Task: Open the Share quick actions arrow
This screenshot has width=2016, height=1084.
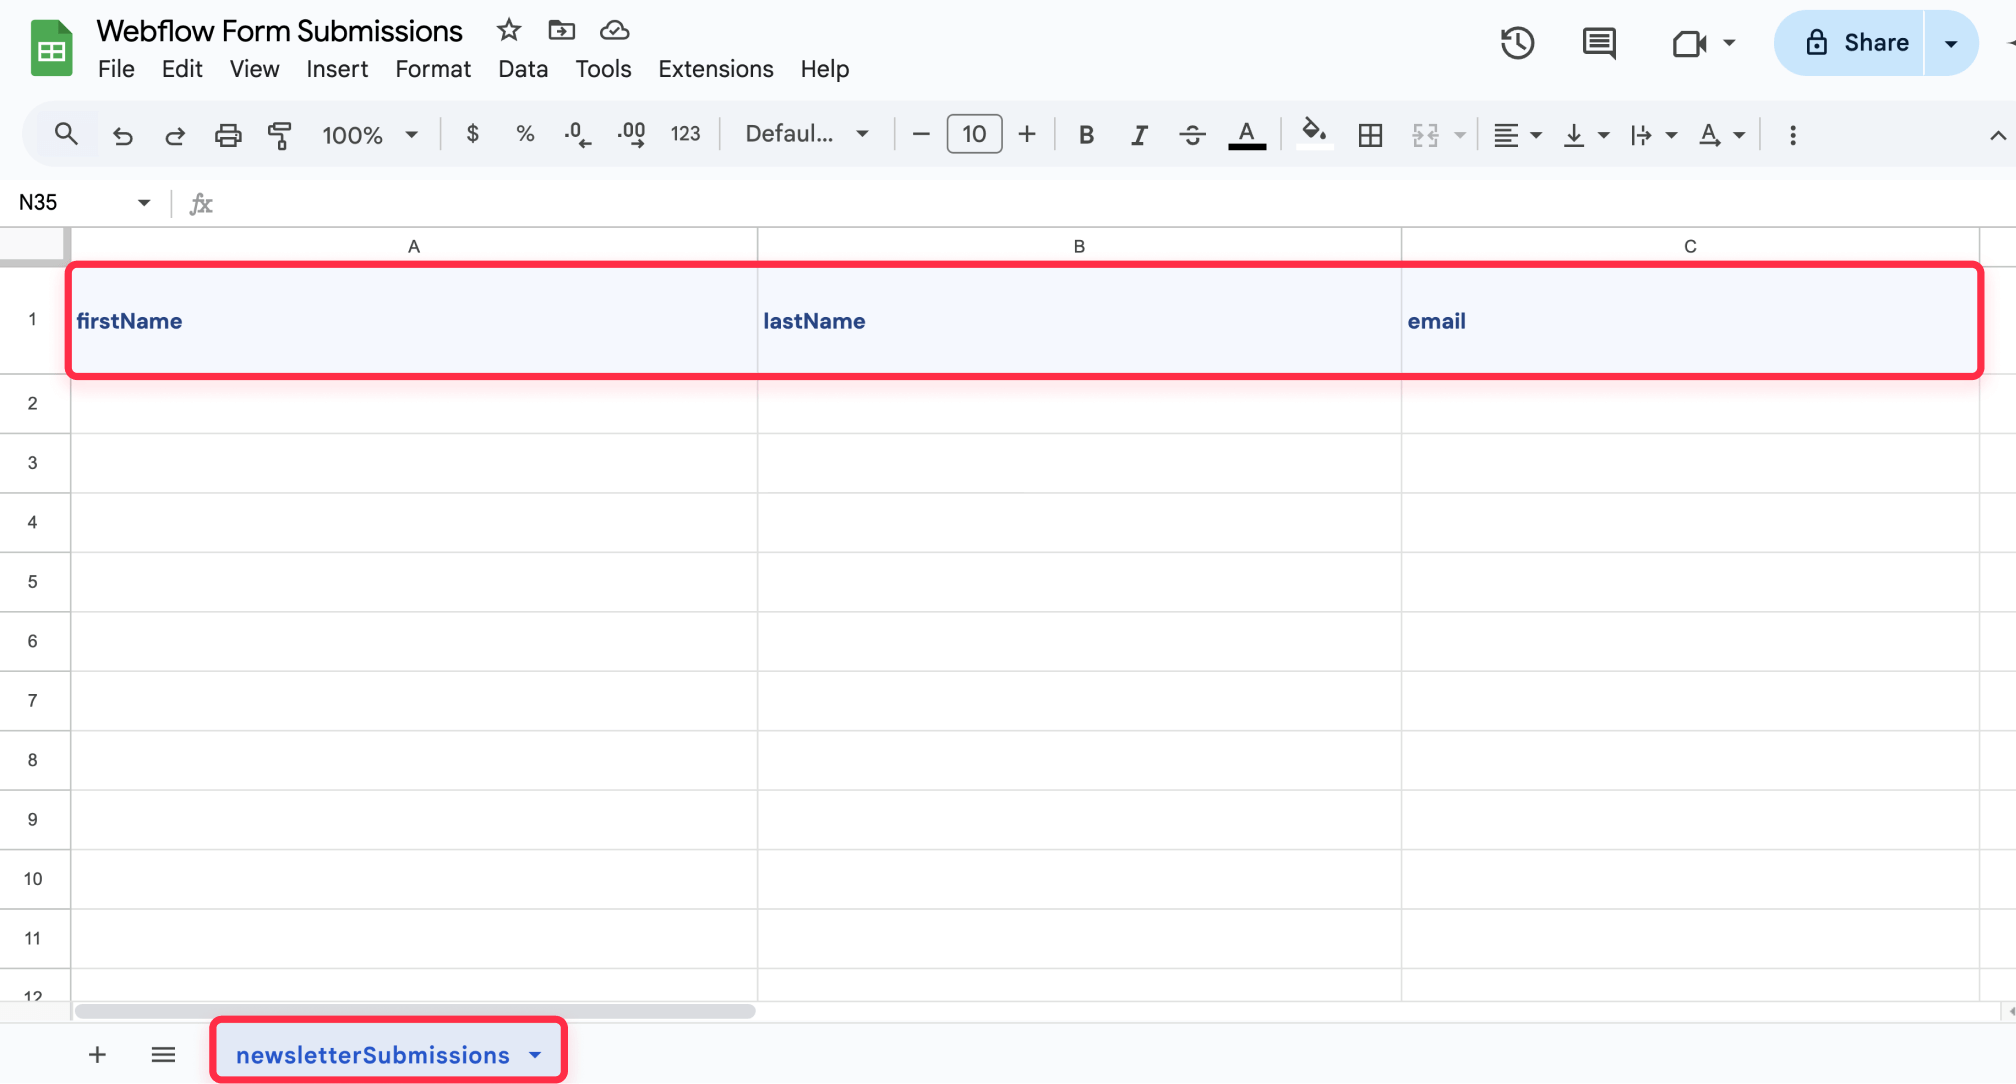Action: click(x=1951, y=43)
